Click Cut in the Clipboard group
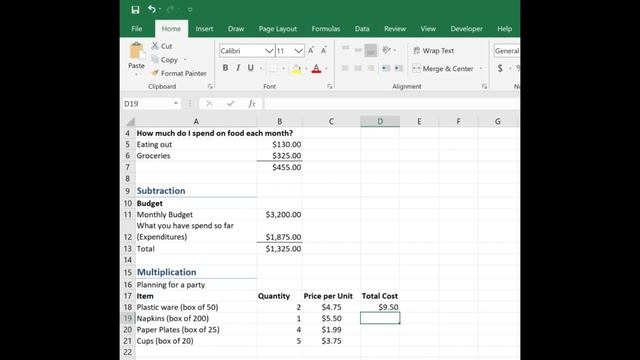Viewport: 640px width, 360px height. [162, 46]
